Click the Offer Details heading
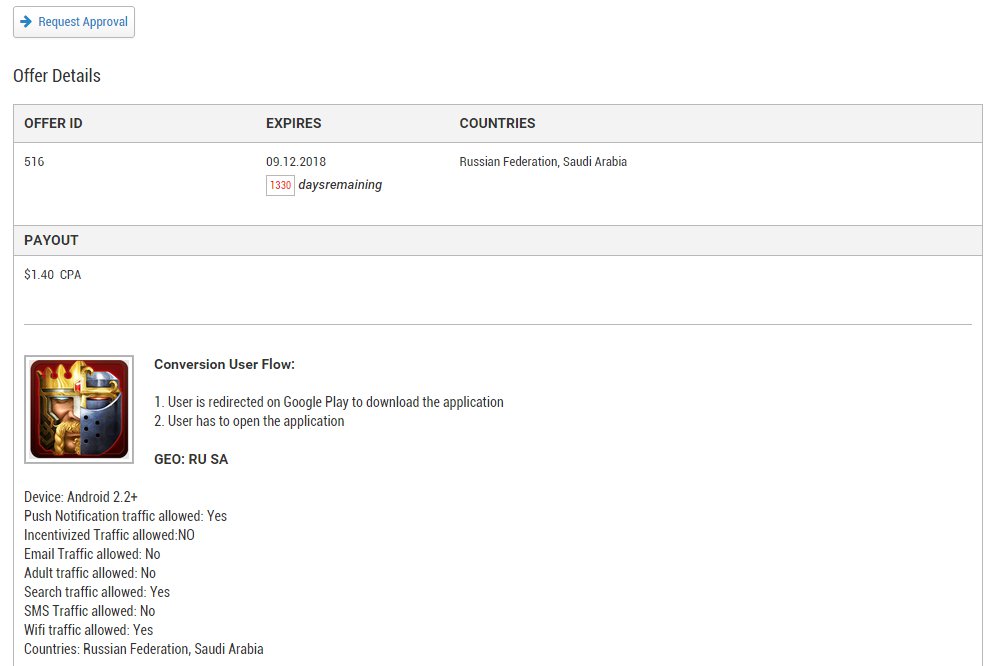Viewport: 990px width, 666px height. [55, 75]
